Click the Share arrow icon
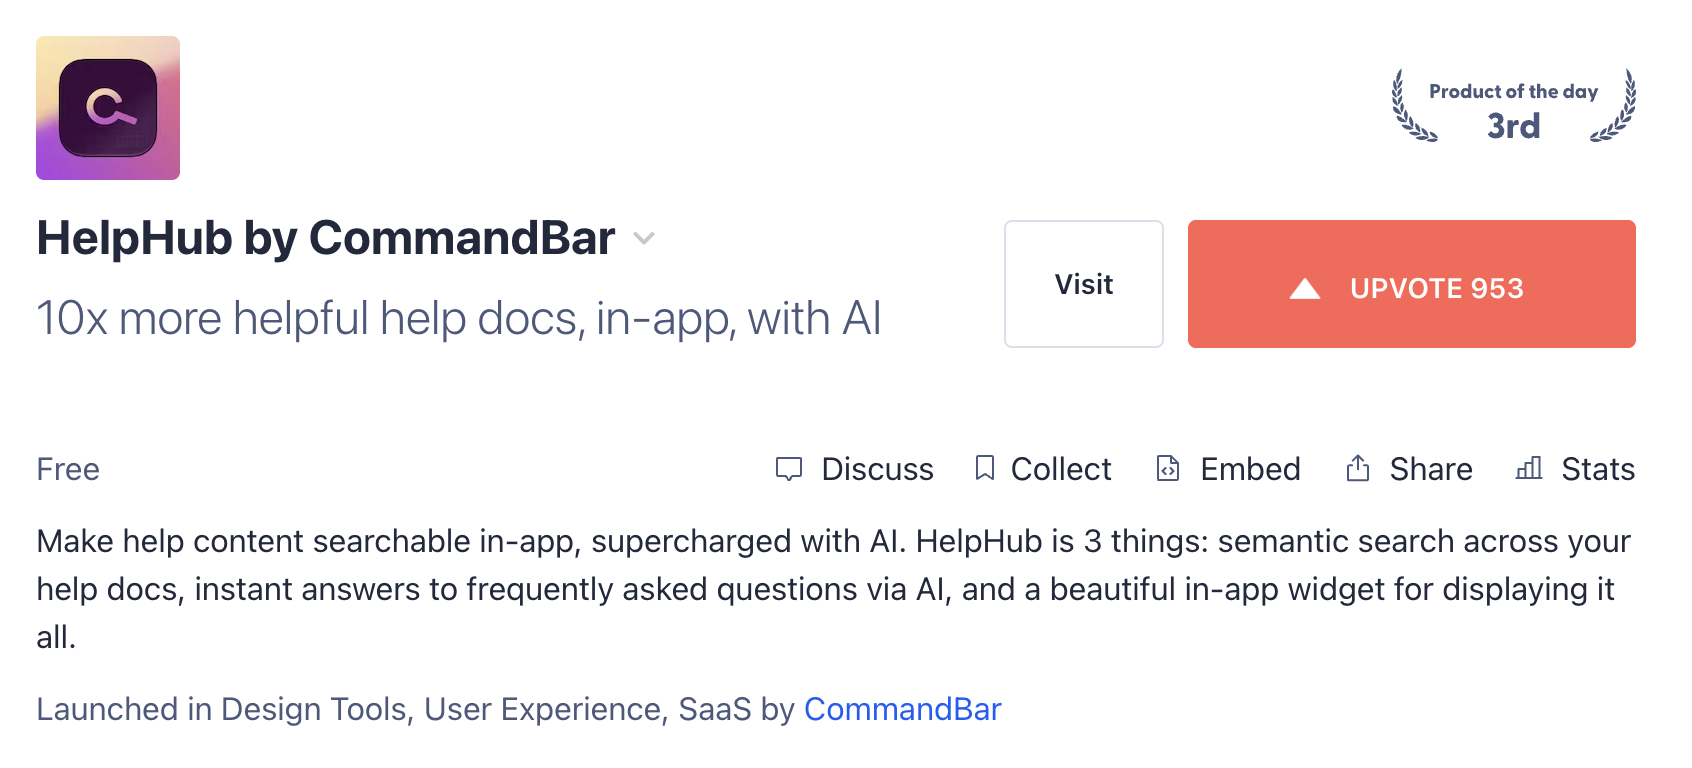The width and height of the screenshot is (1692, 768). [x=1357, y=468]
